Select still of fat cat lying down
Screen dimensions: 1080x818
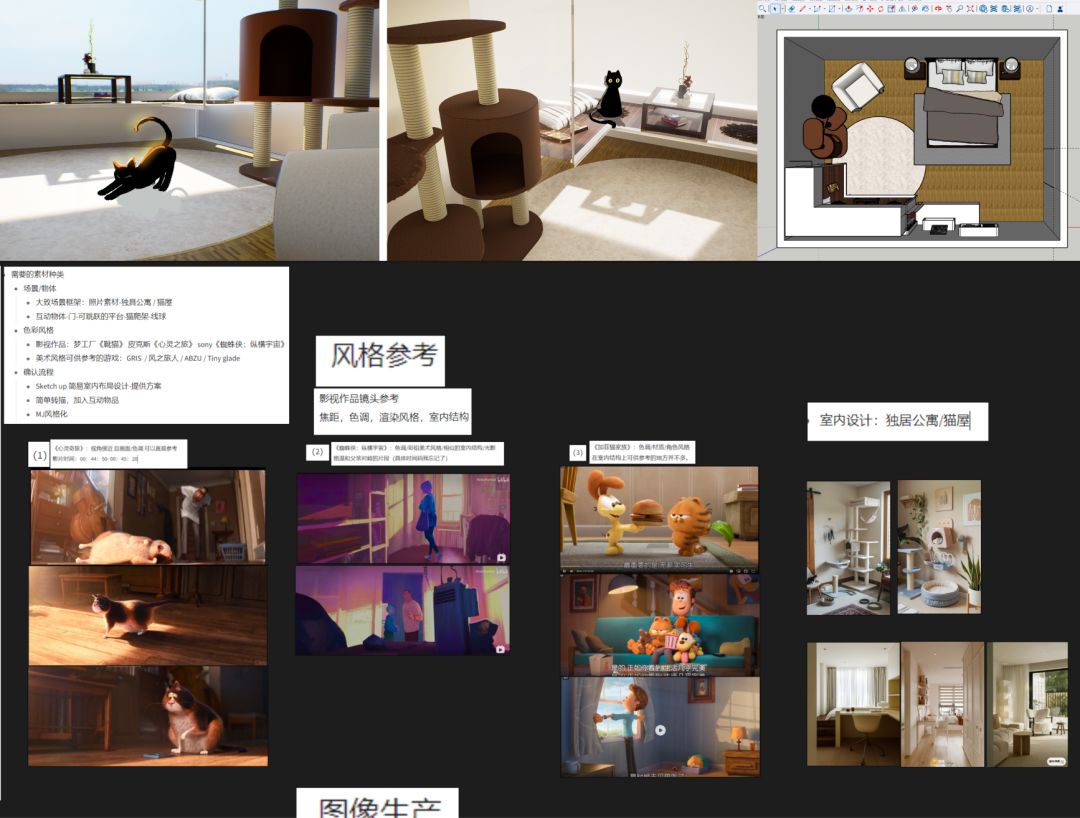tap(147, 516)
